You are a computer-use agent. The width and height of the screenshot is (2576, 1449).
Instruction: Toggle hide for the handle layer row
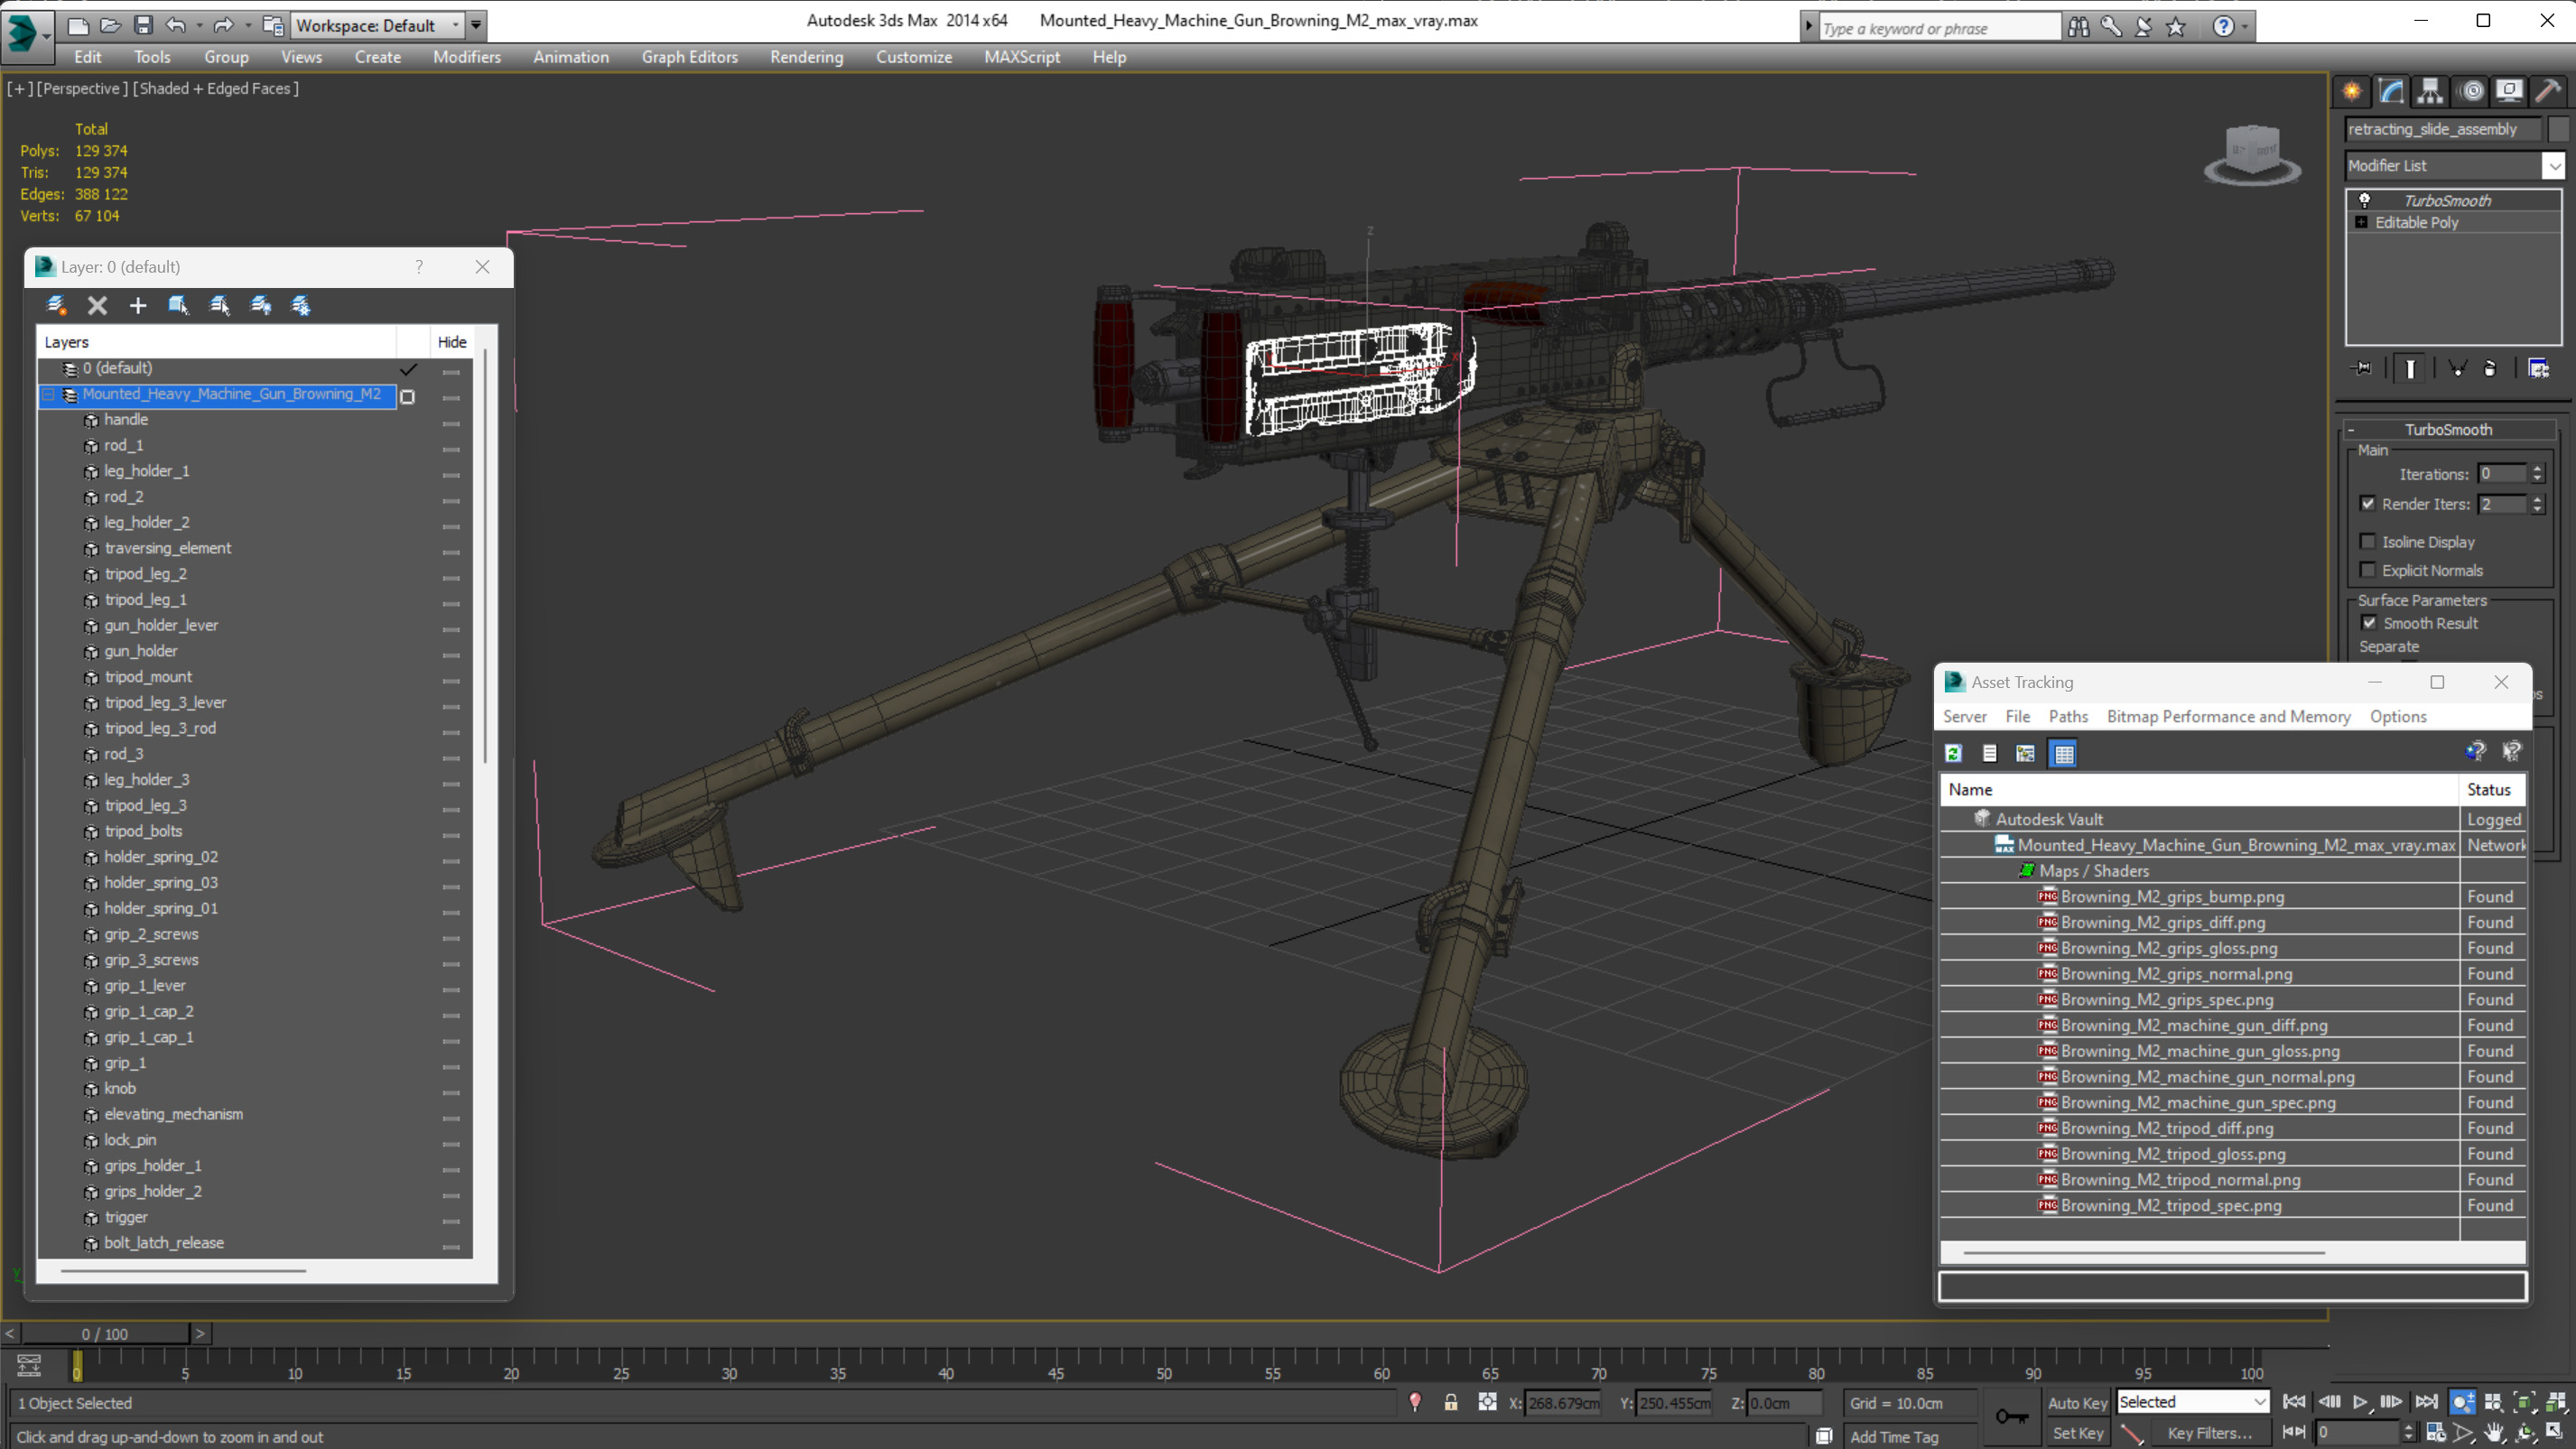coord(451,423)
